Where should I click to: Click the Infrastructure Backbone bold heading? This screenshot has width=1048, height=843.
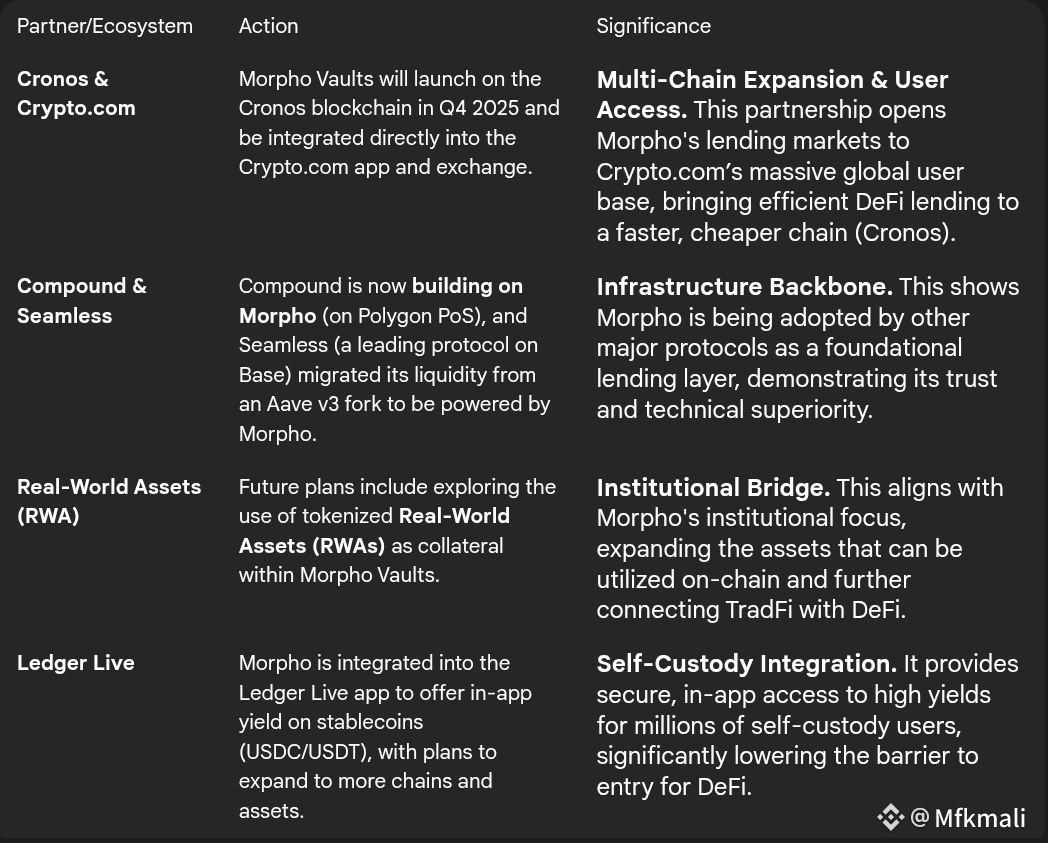pyautogui.click(x=745, y=286)
